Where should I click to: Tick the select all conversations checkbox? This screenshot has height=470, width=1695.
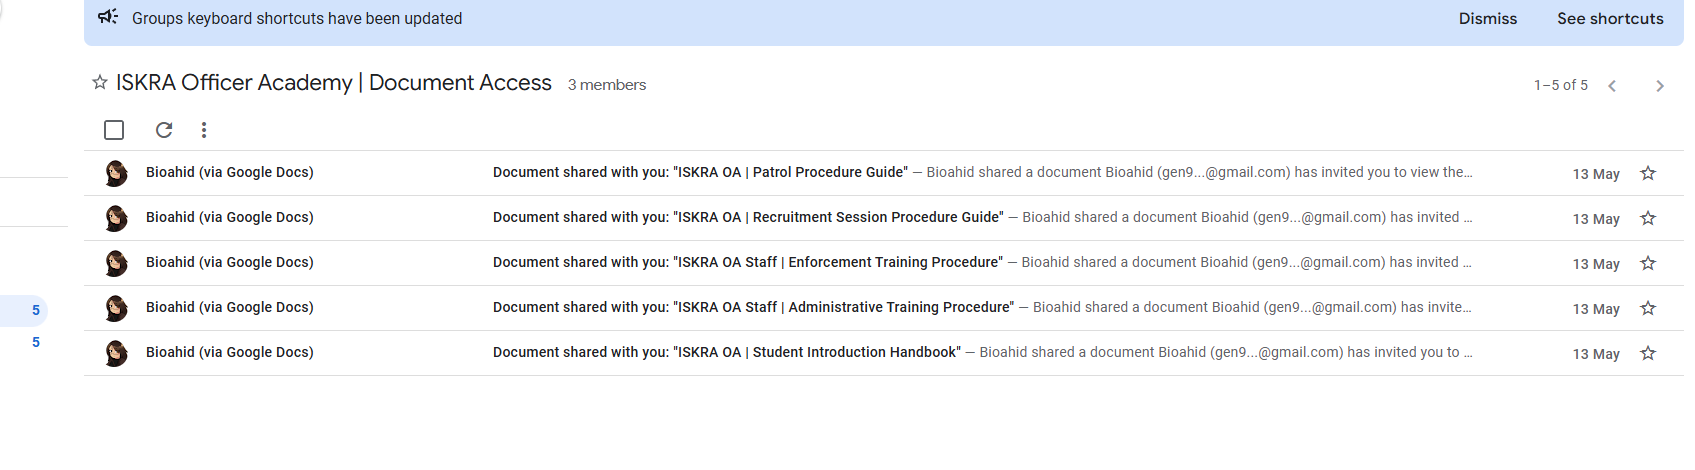click(114, 130)
